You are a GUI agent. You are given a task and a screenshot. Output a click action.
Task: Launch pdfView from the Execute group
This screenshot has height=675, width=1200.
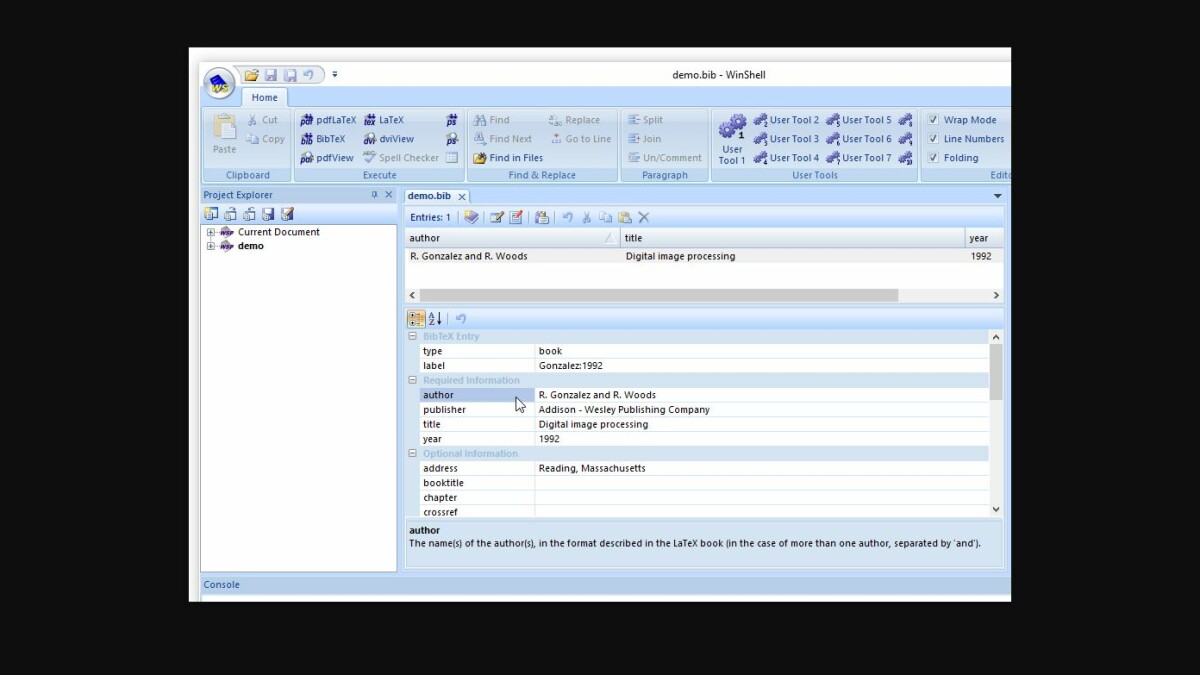click(x=327, y=158)
